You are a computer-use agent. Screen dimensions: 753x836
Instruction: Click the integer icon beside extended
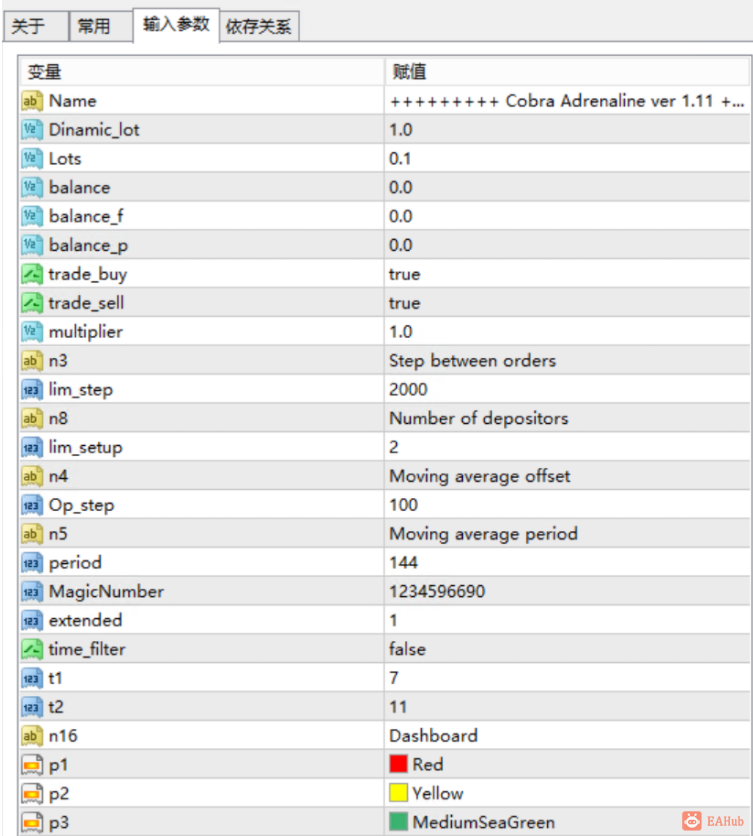click(x=31, y=621)
